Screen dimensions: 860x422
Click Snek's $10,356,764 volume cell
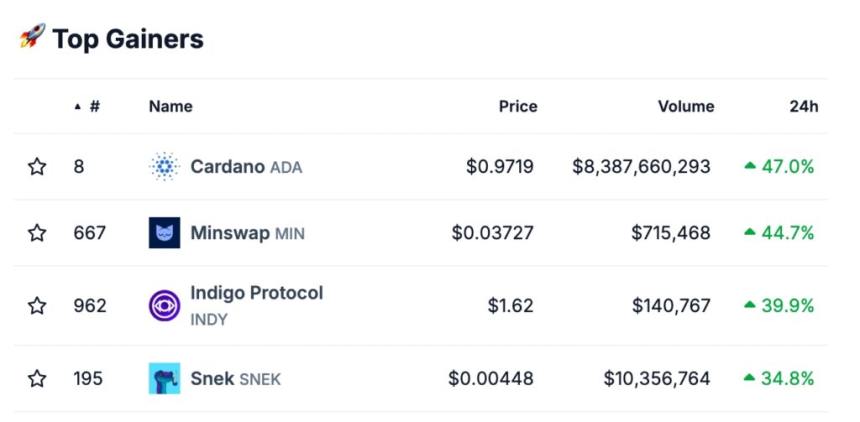coord(656,379)
